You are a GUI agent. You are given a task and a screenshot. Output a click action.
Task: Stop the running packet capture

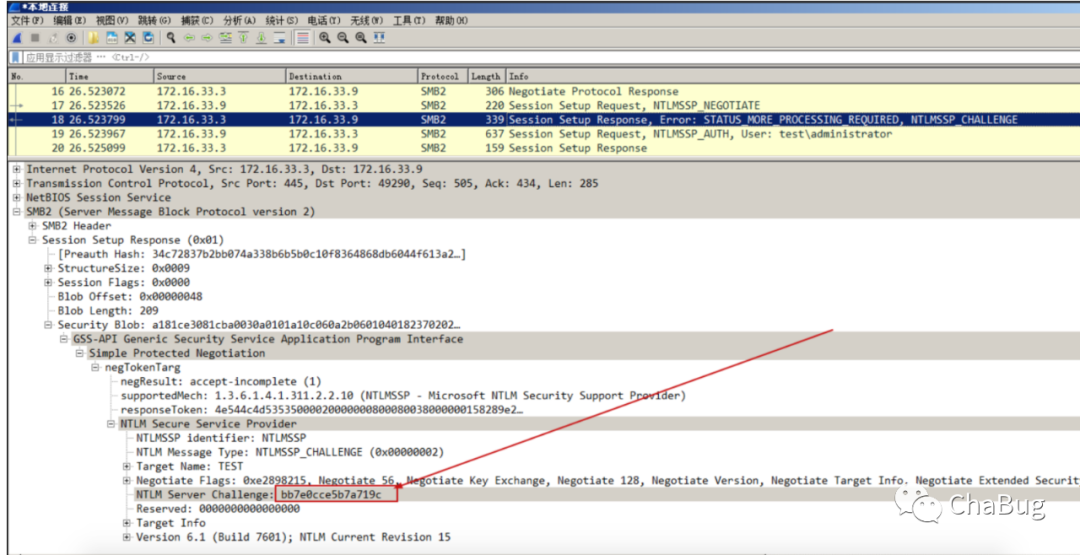35,38
